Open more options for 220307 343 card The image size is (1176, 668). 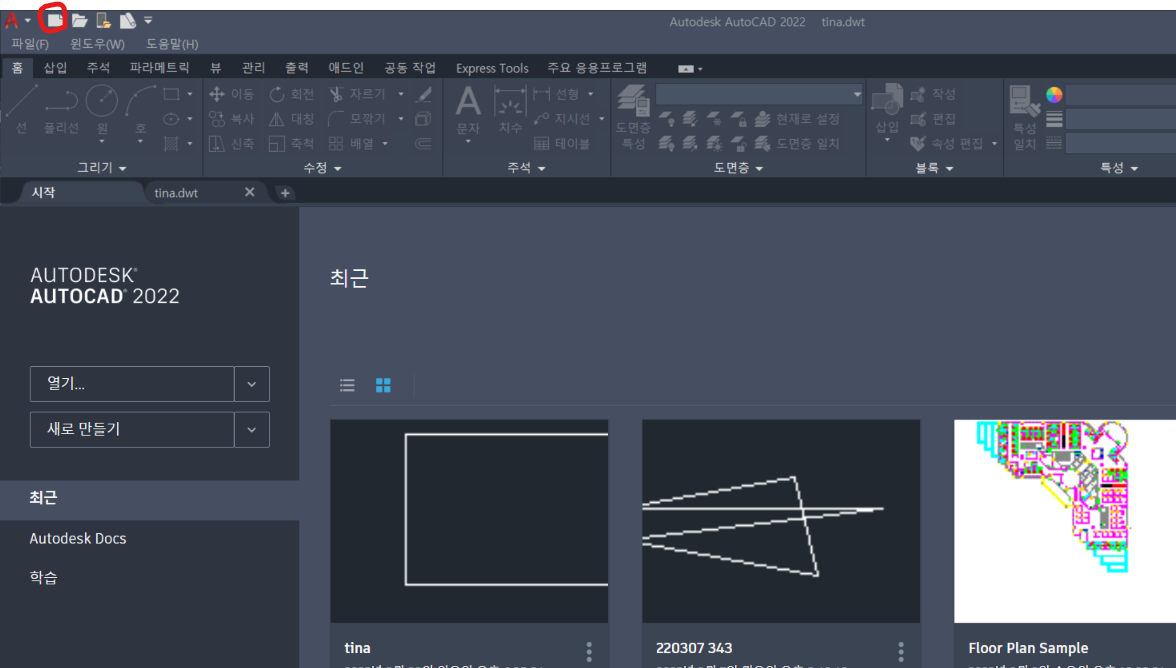click(x=901, y=652)
